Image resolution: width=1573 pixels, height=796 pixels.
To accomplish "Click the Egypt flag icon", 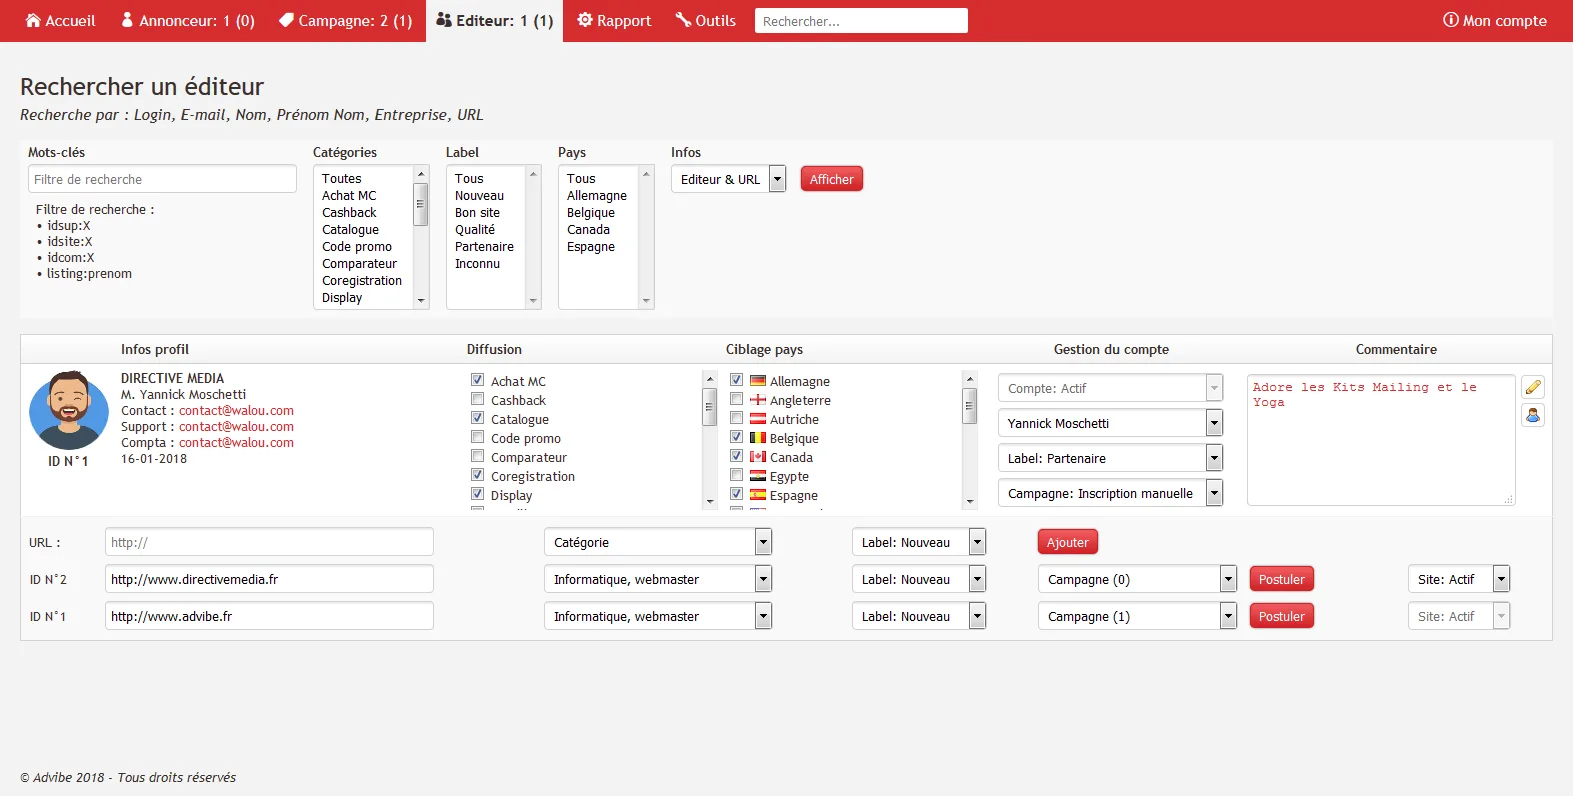I will 758,476.
